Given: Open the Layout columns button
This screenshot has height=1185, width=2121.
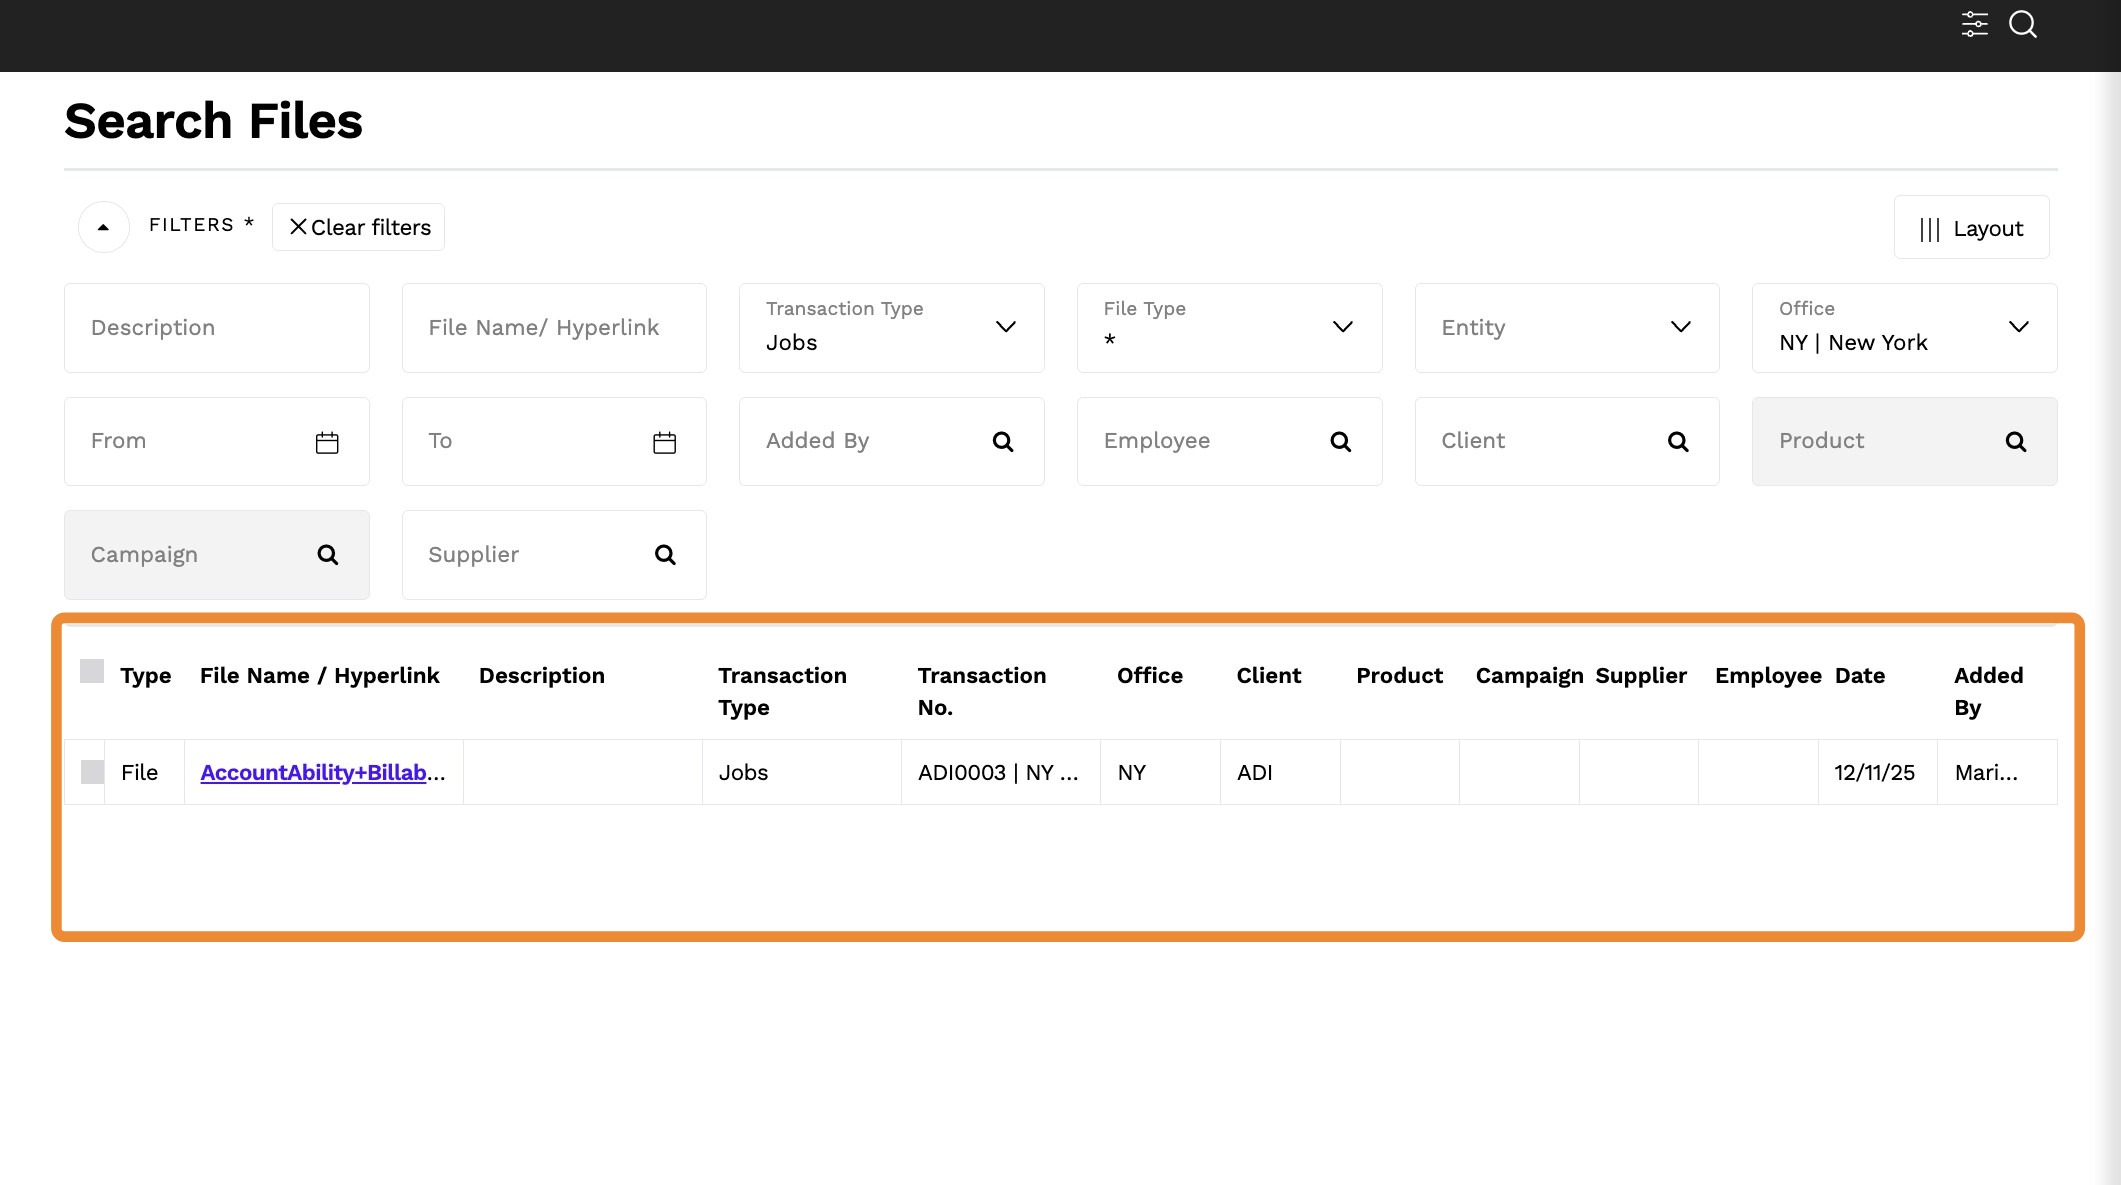Looking at the screenshot, I should [1971, 228].
